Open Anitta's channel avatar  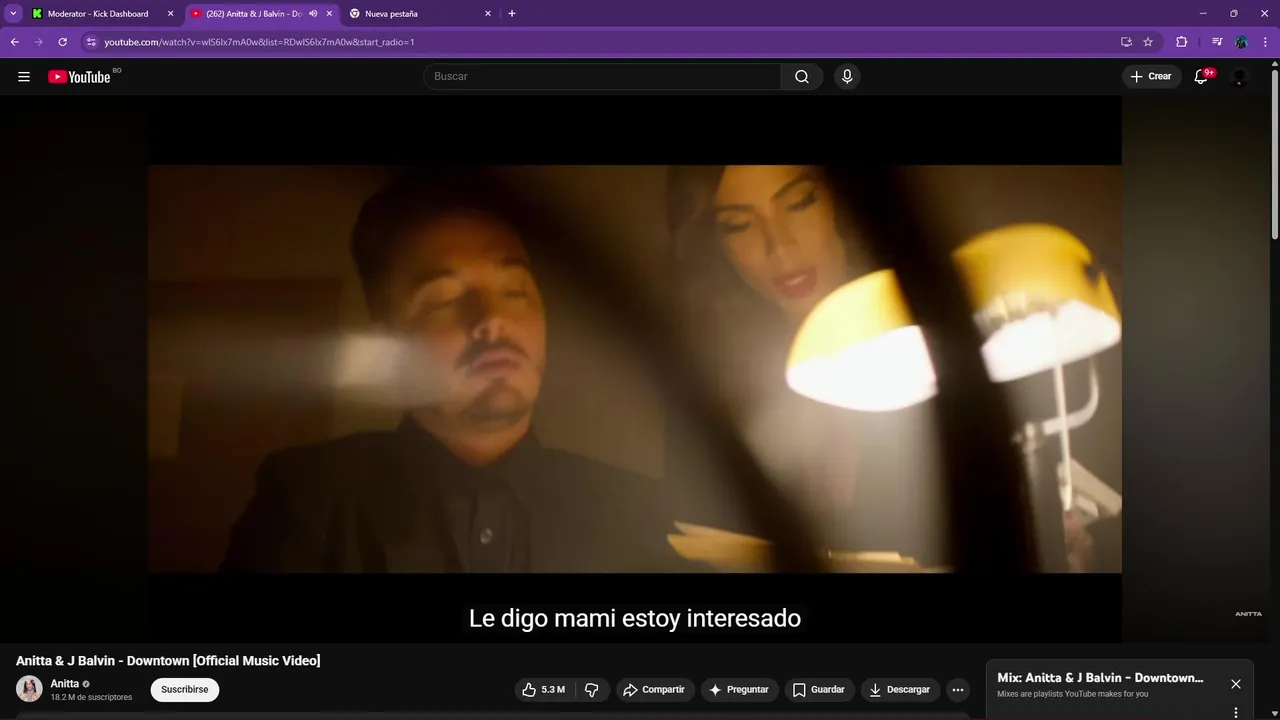tap(29, 689)
